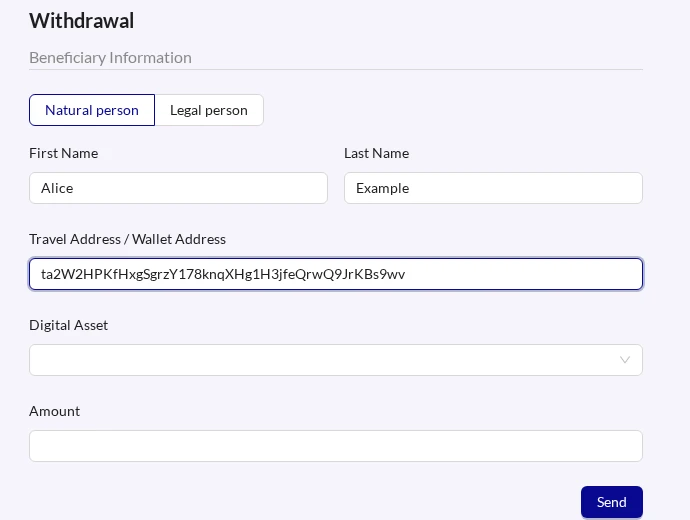Switch to Legal person option
This screenshot has width=690, height=520.
click(209, 110)
